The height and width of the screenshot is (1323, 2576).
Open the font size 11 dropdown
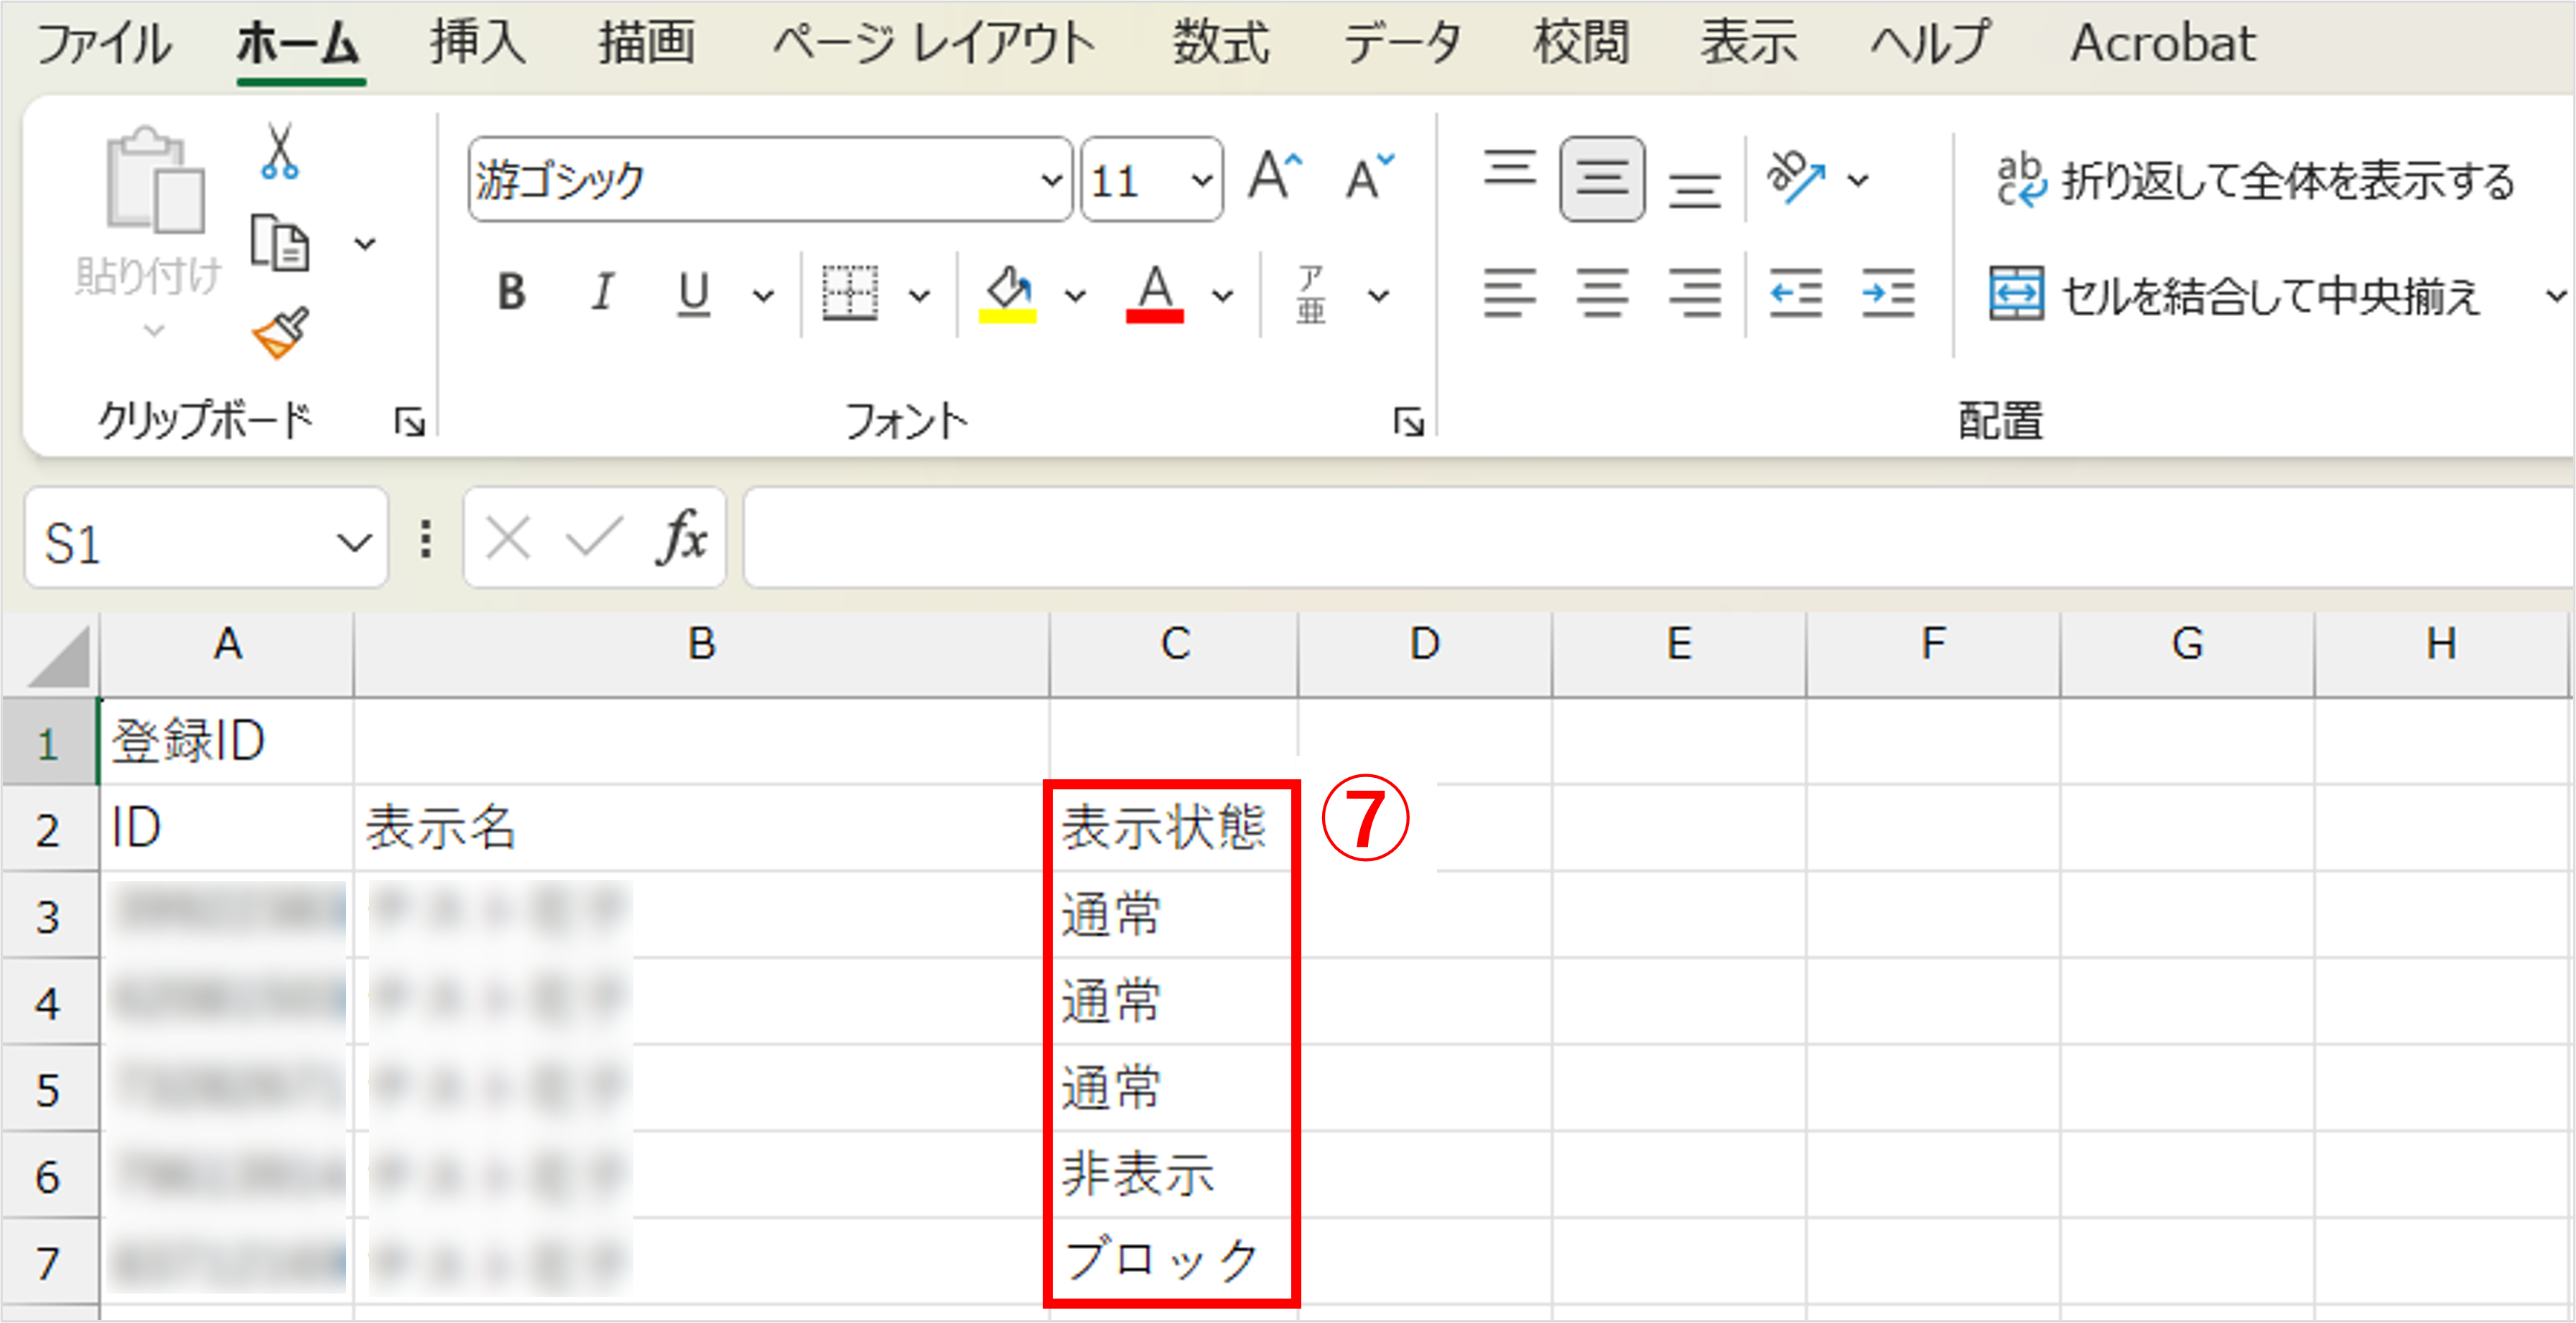1201,181
